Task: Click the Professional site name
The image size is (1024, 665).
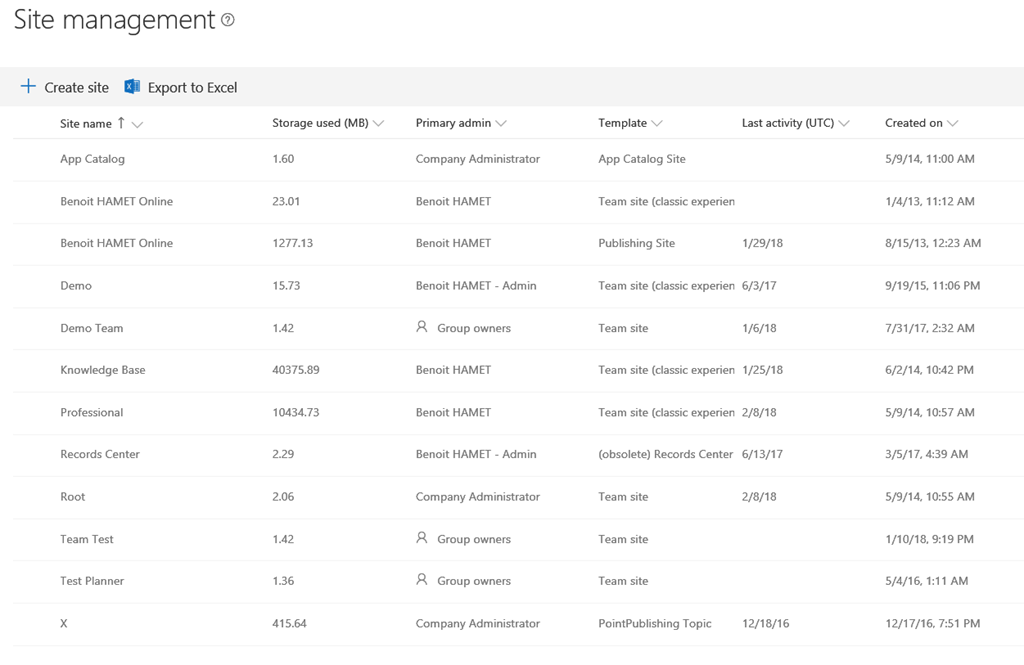Action: tap(91, 412)
